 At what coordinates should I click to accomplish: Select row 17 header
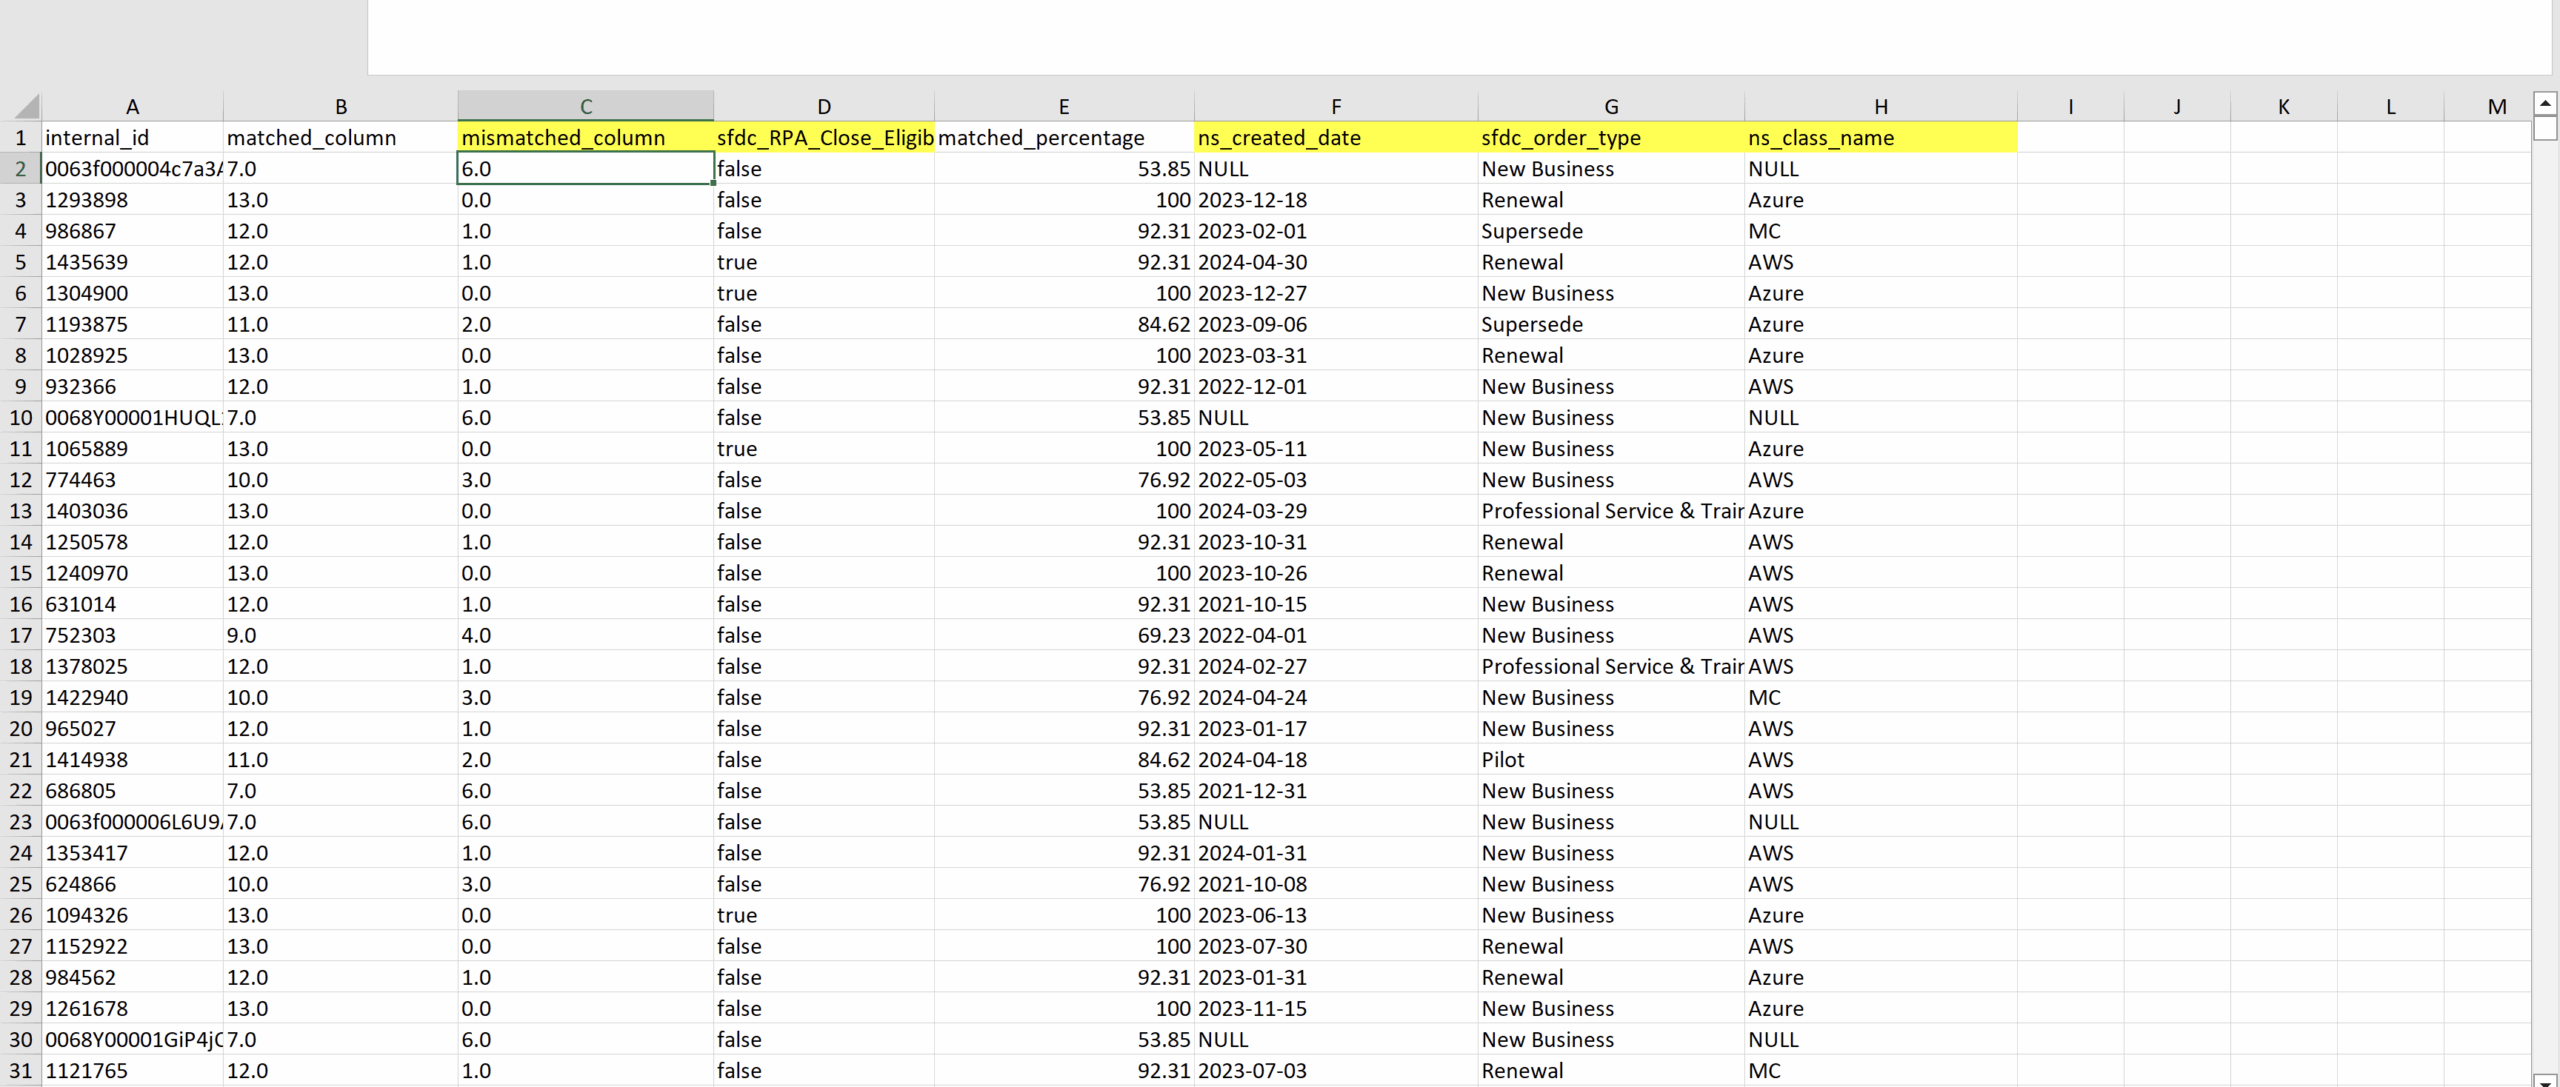coord(20,635)
